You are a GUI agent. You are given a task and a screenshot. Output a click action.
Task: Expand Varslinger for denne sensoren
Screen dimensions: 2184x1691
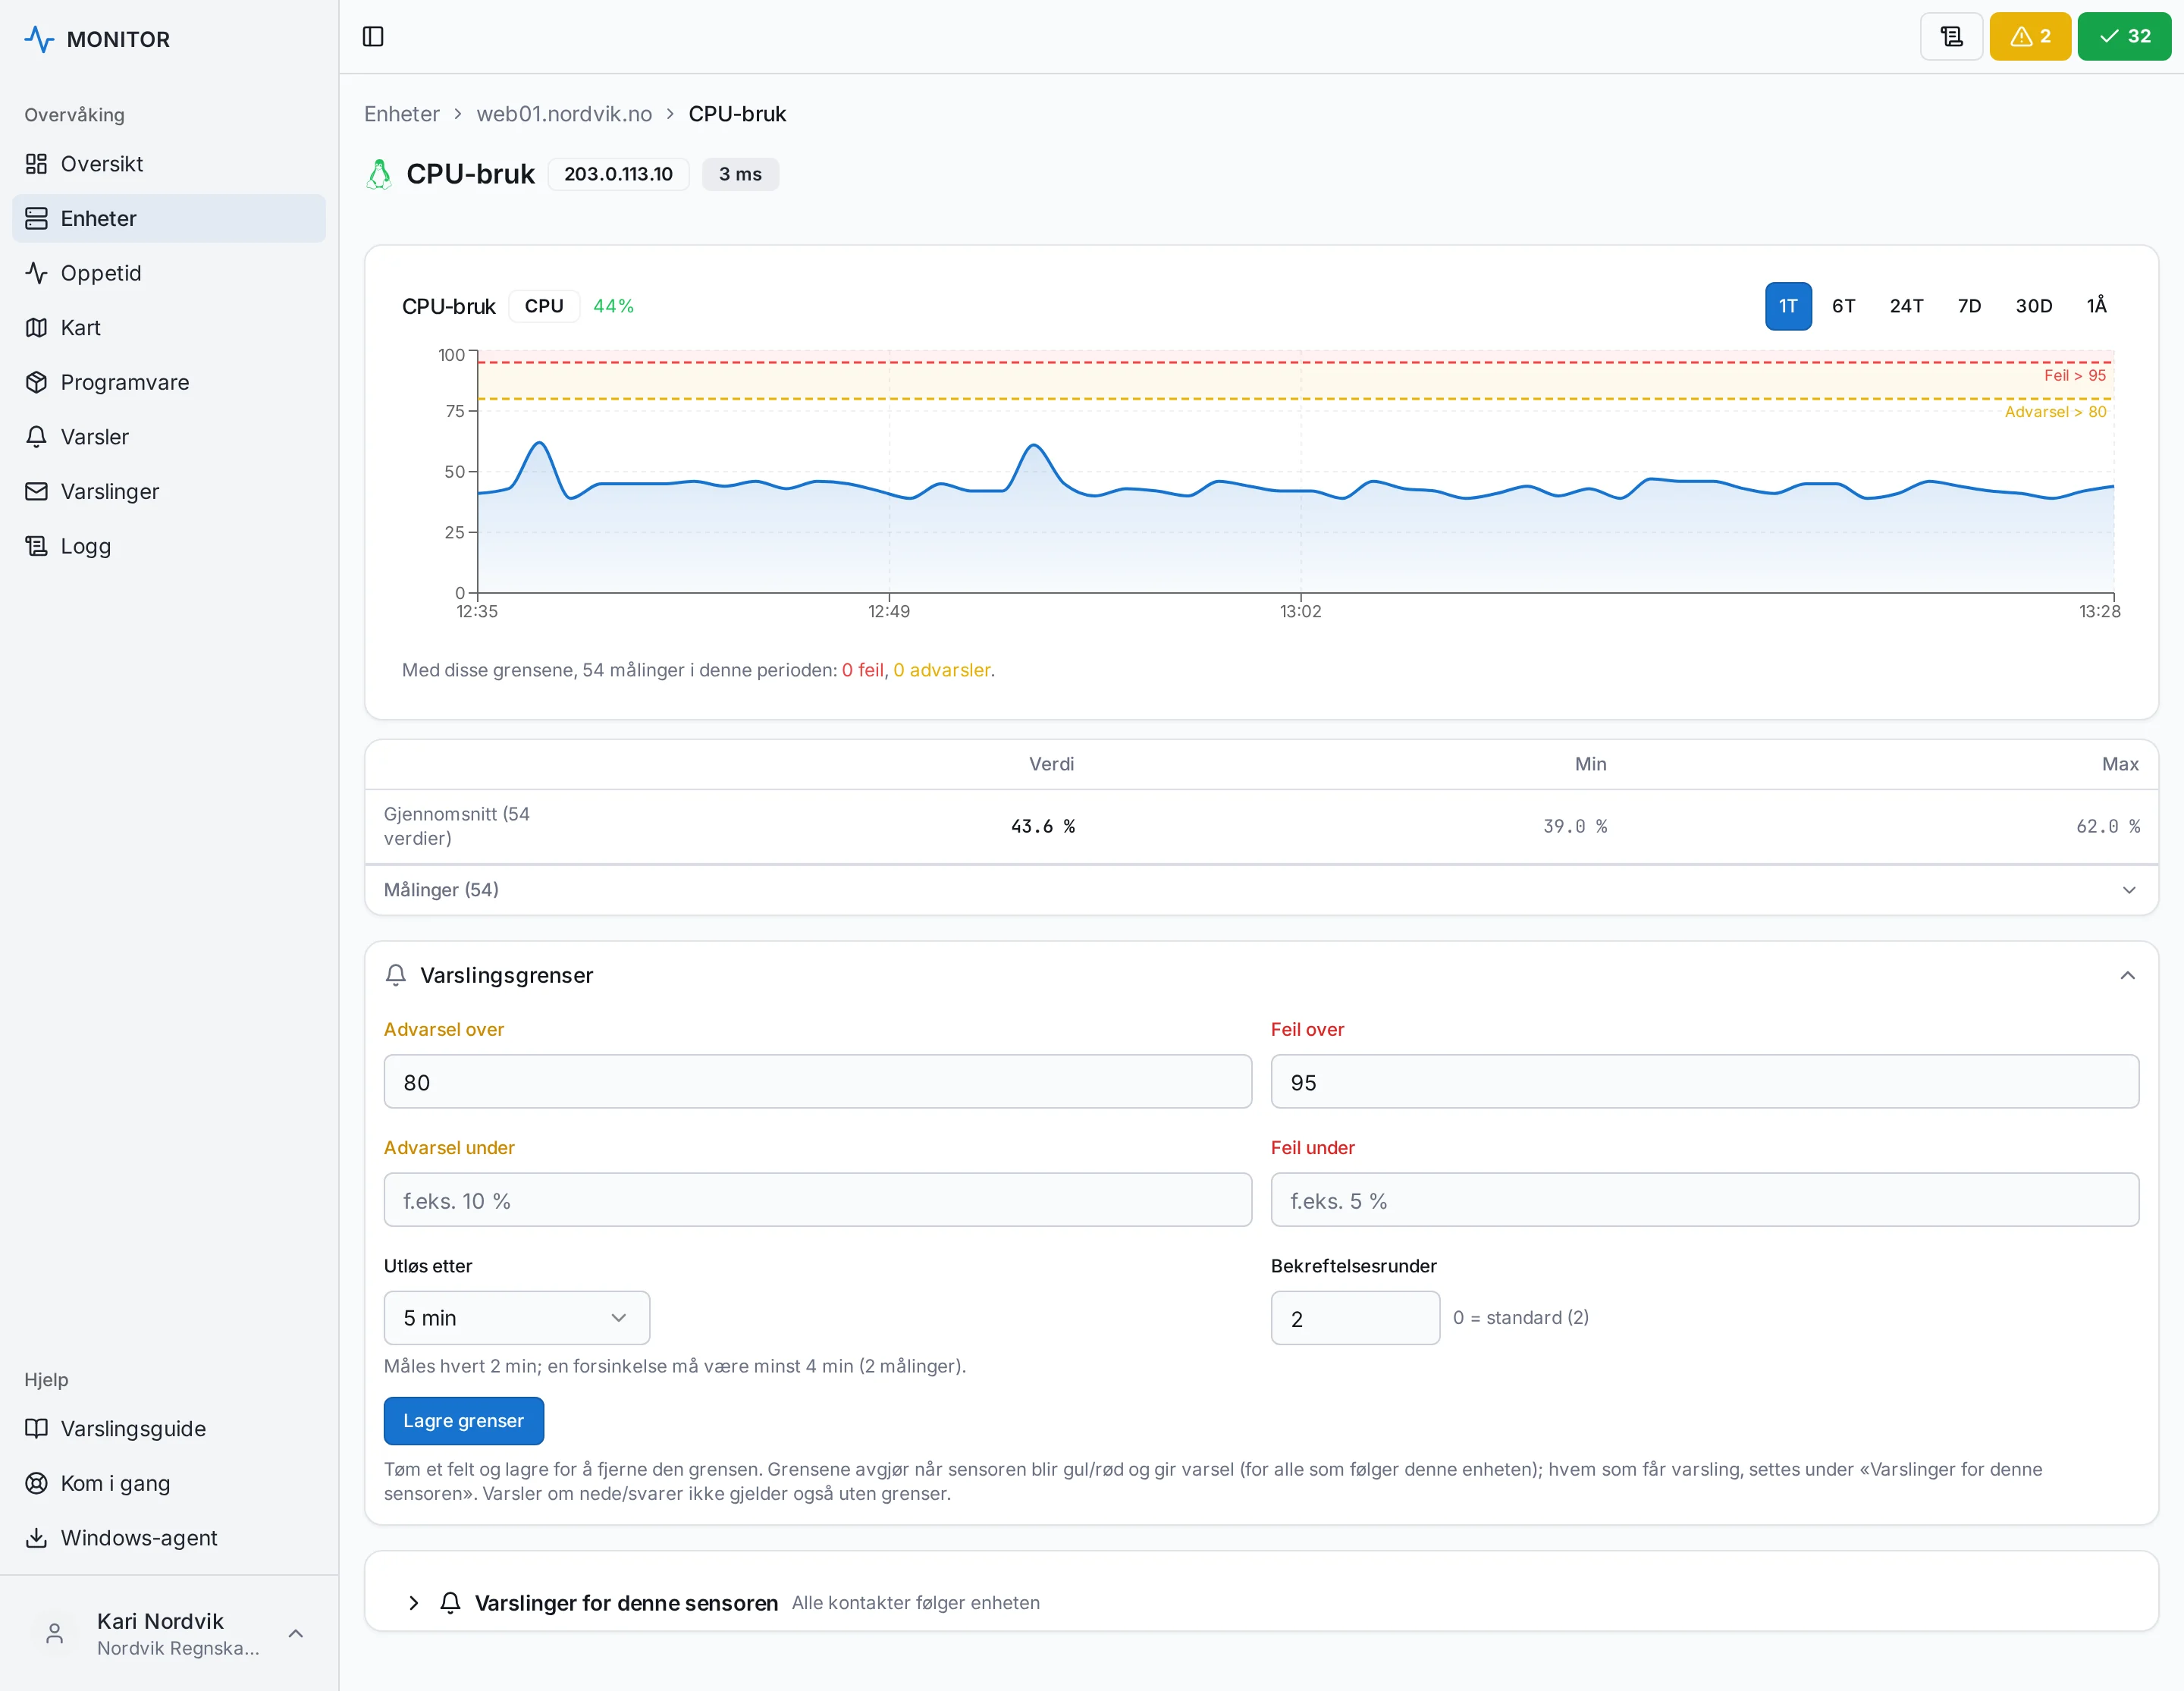414,1603
